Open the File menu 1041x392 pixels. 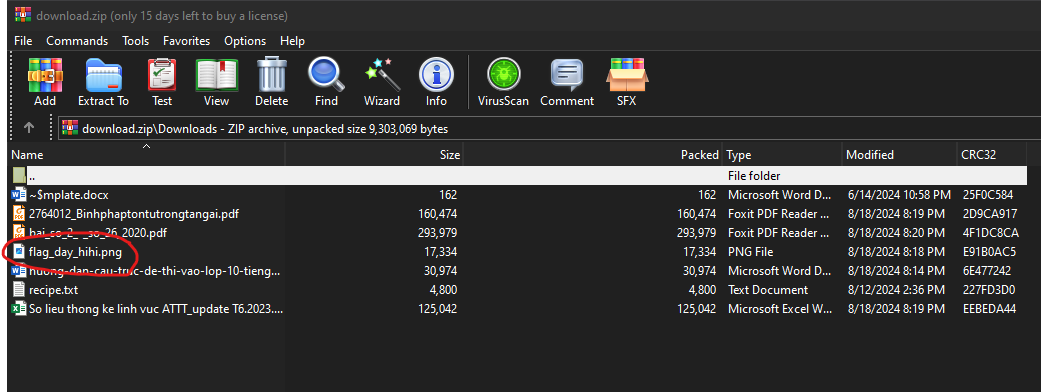23,41
